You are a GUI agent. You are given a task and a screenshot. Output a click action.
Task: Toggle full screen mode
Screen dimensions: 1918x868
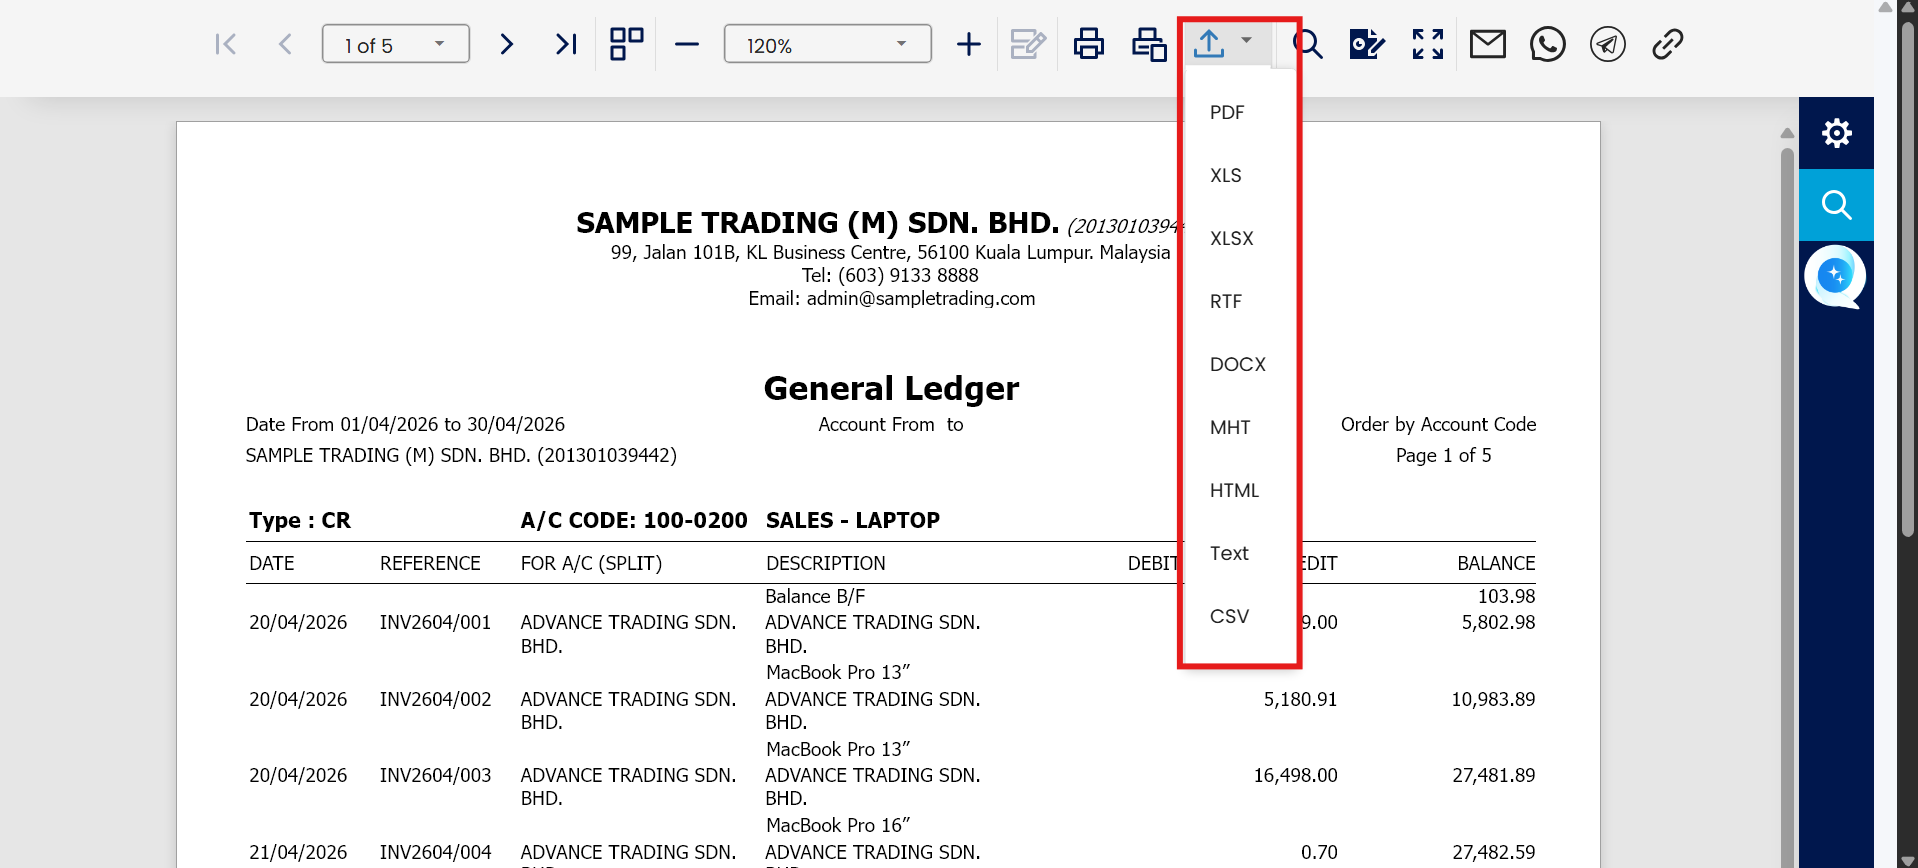click(1428, 44)
